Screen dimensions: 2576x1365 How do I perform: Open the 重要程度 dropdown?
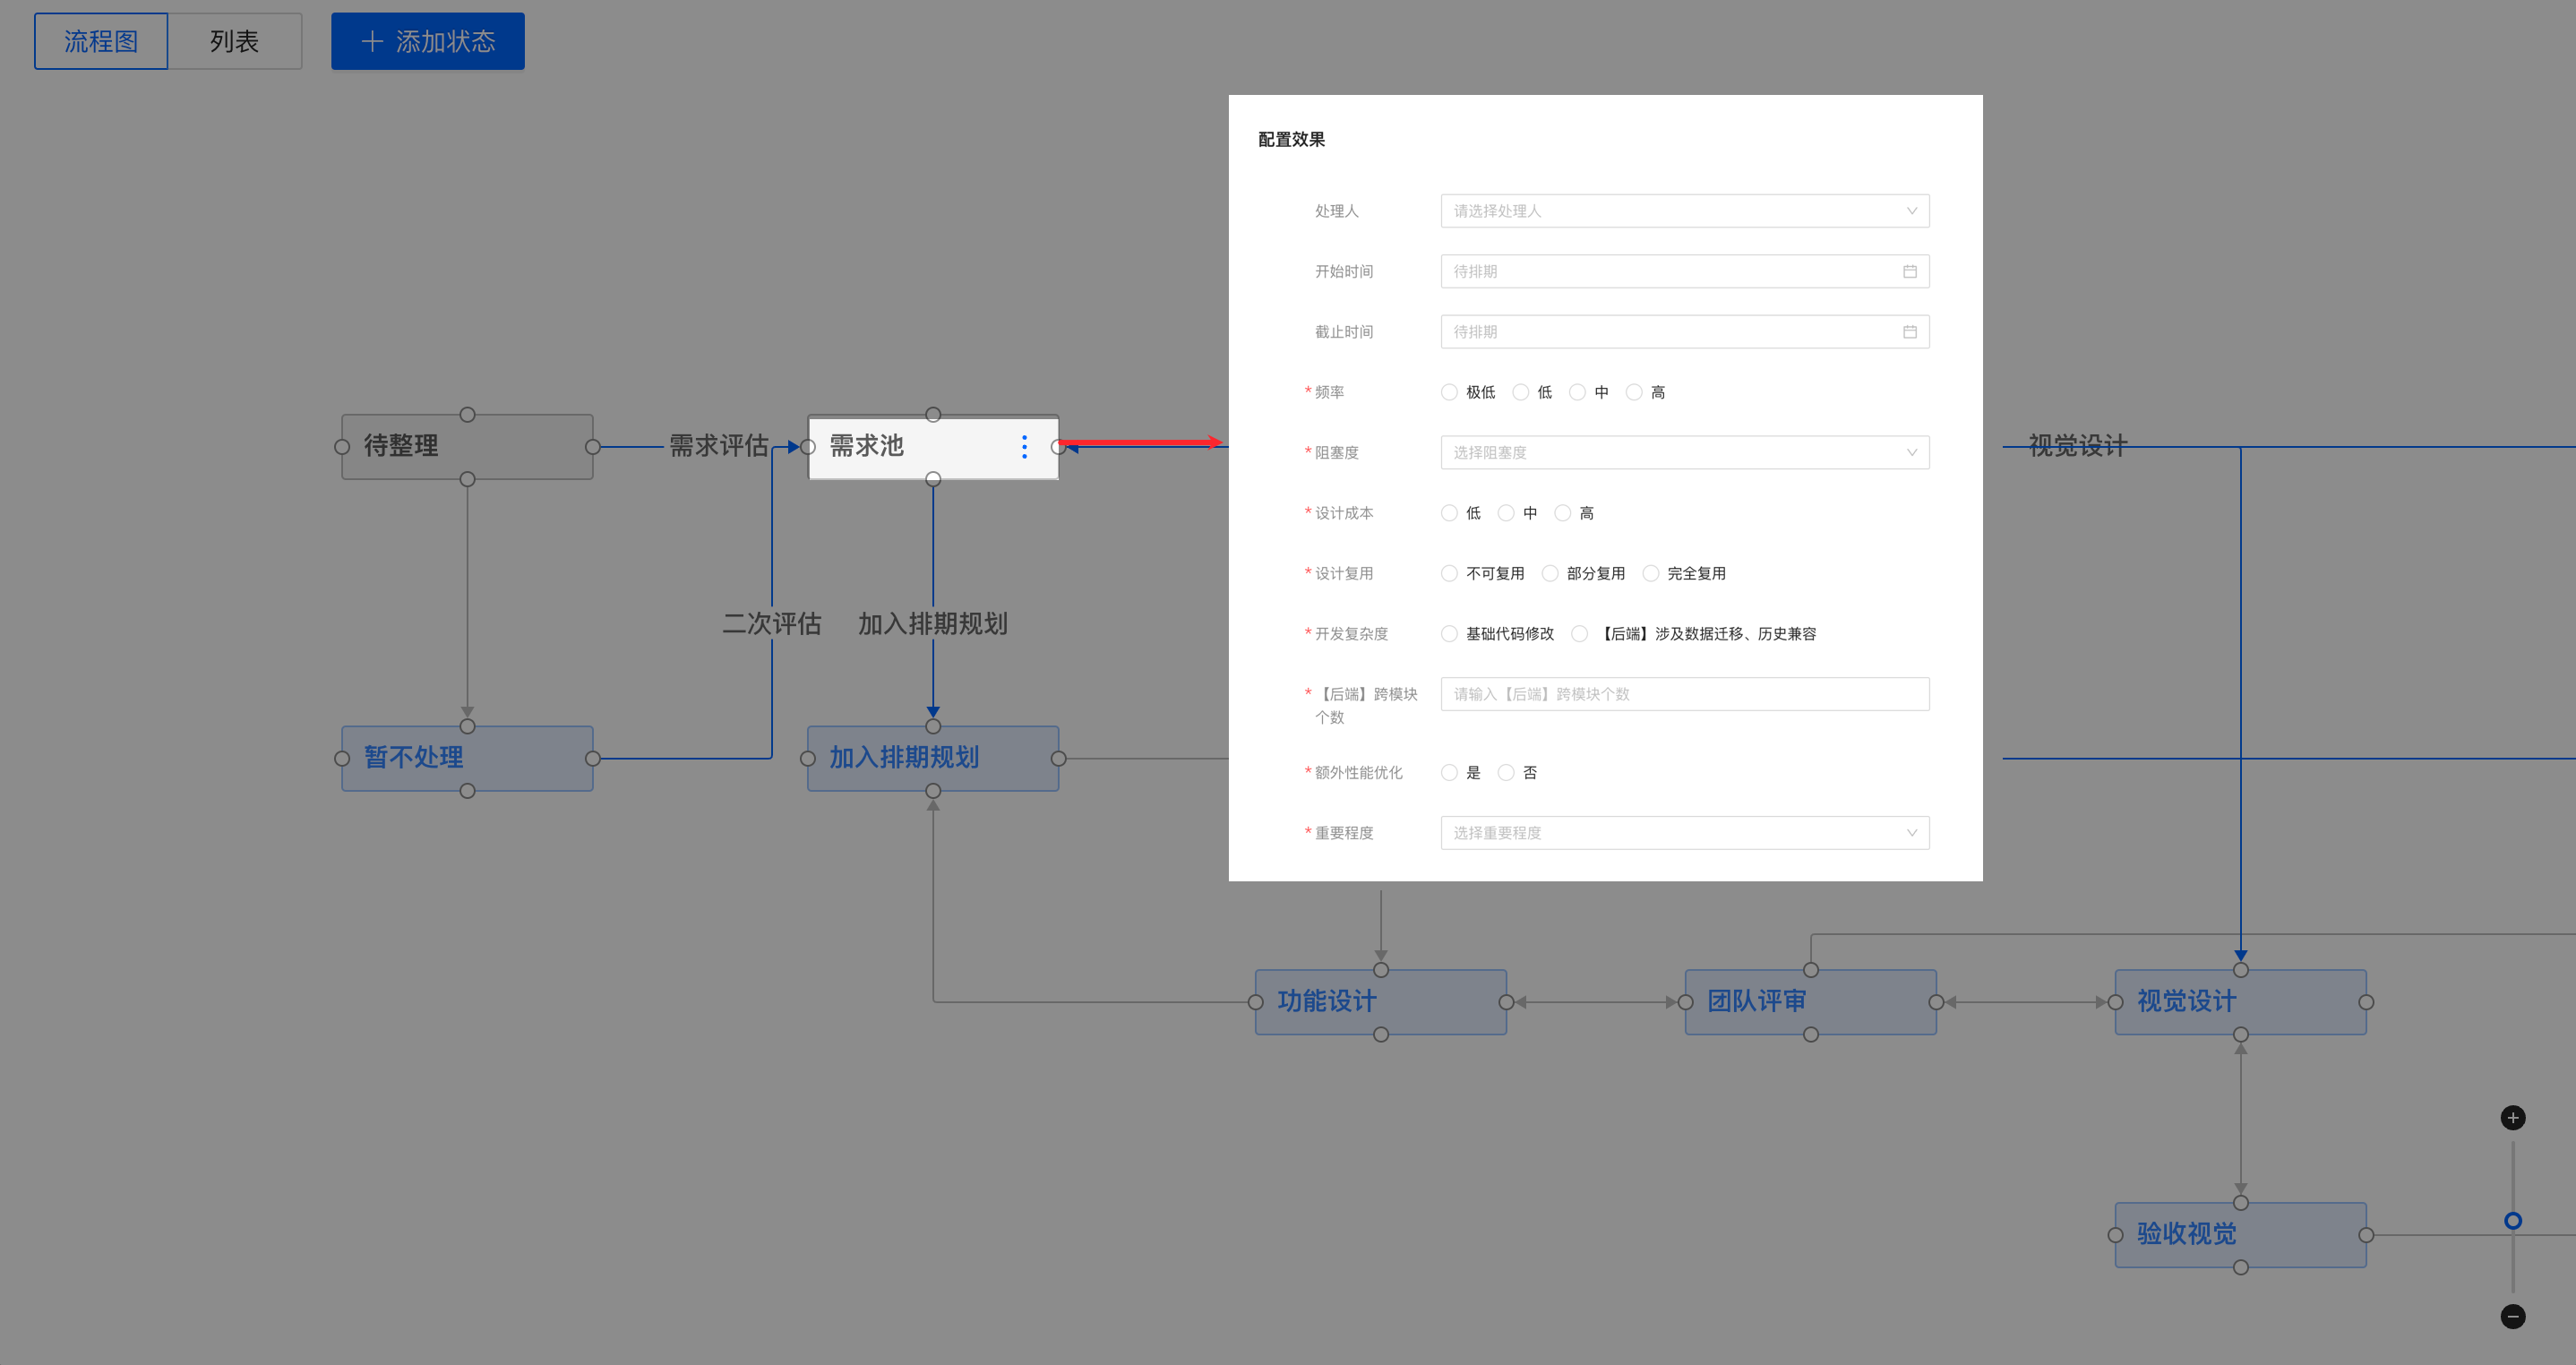pos(1684,833)
